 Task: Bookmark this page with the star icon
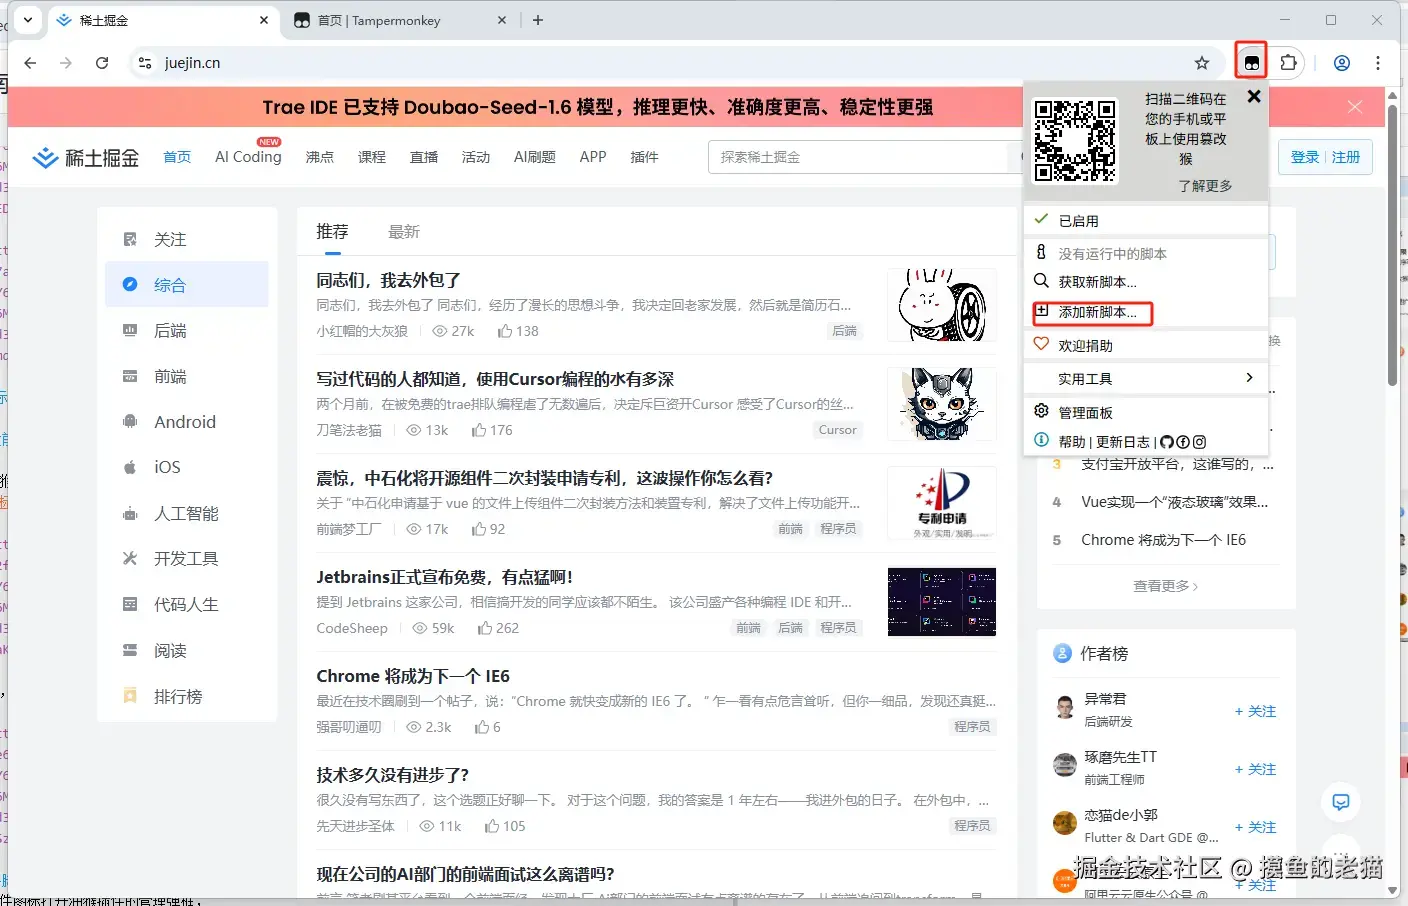1202,63
